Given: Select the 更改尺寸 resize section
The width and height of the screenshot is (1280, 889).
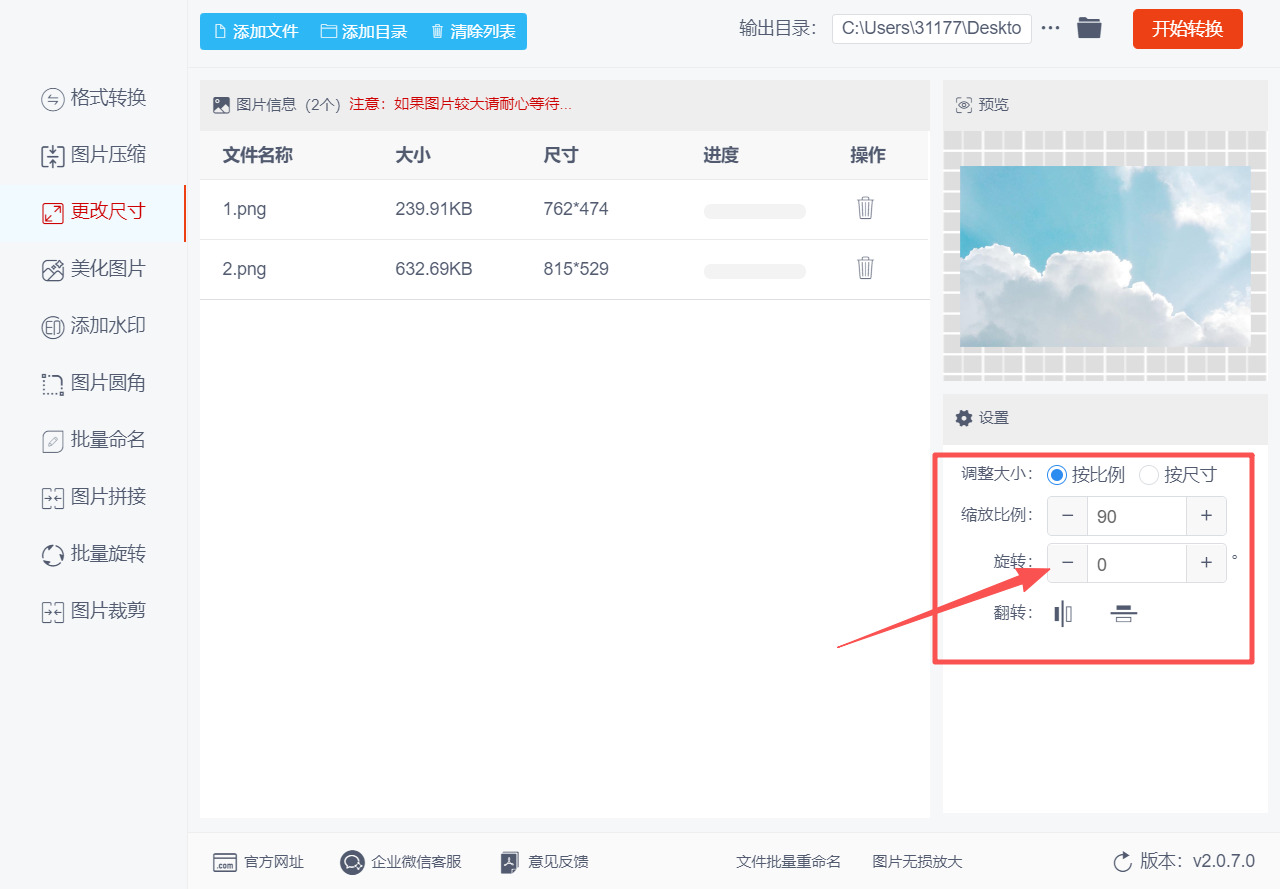Looking at the screenshot, I should pyautogui.click(x=94, y=212).
